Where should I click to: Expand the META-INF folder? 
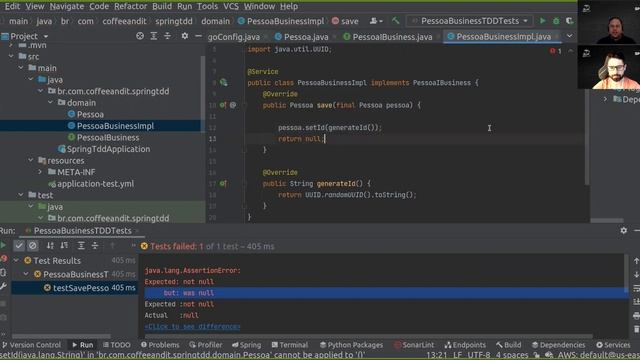pos(40,172)
